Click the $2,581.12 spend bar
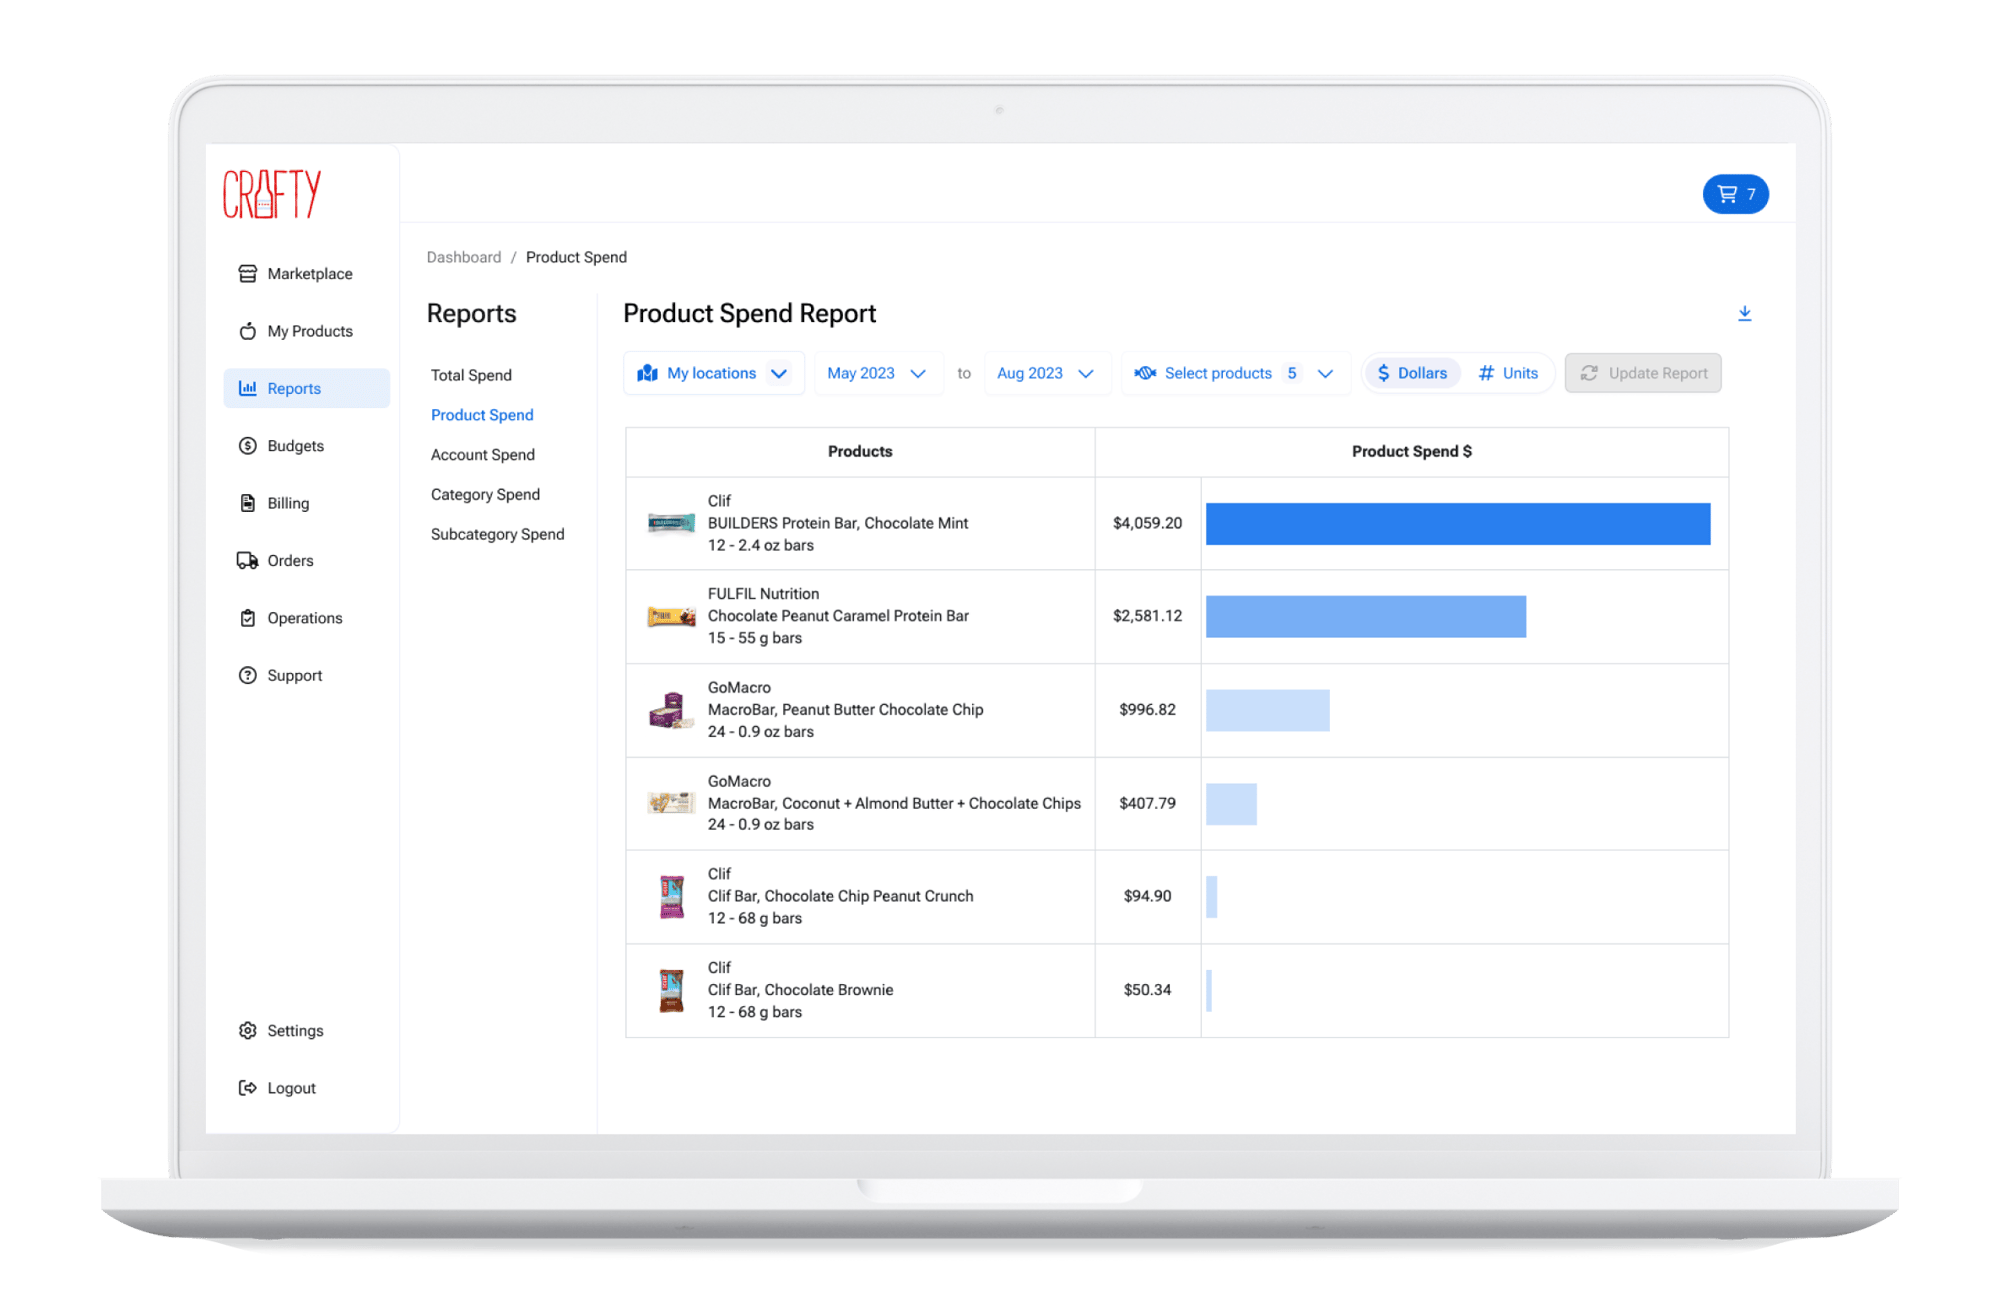2000x1292 pixels. [1366, 617]
